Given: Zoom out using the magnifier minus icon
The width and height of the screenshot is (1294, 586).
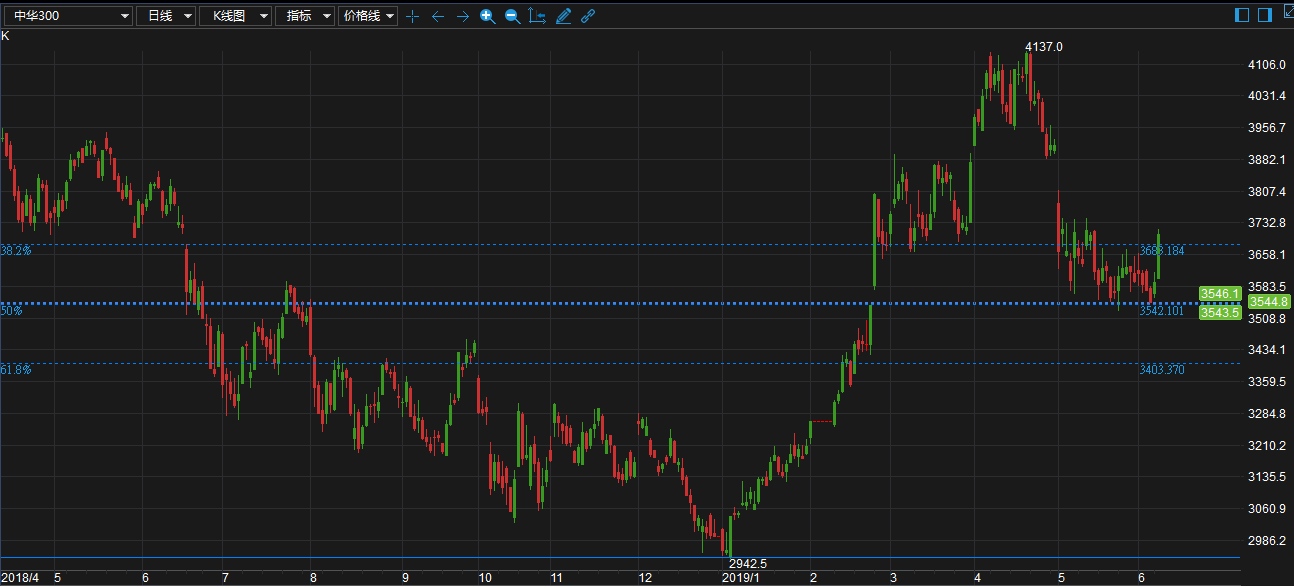Looking at the screenshot, I should click(512, 16).
